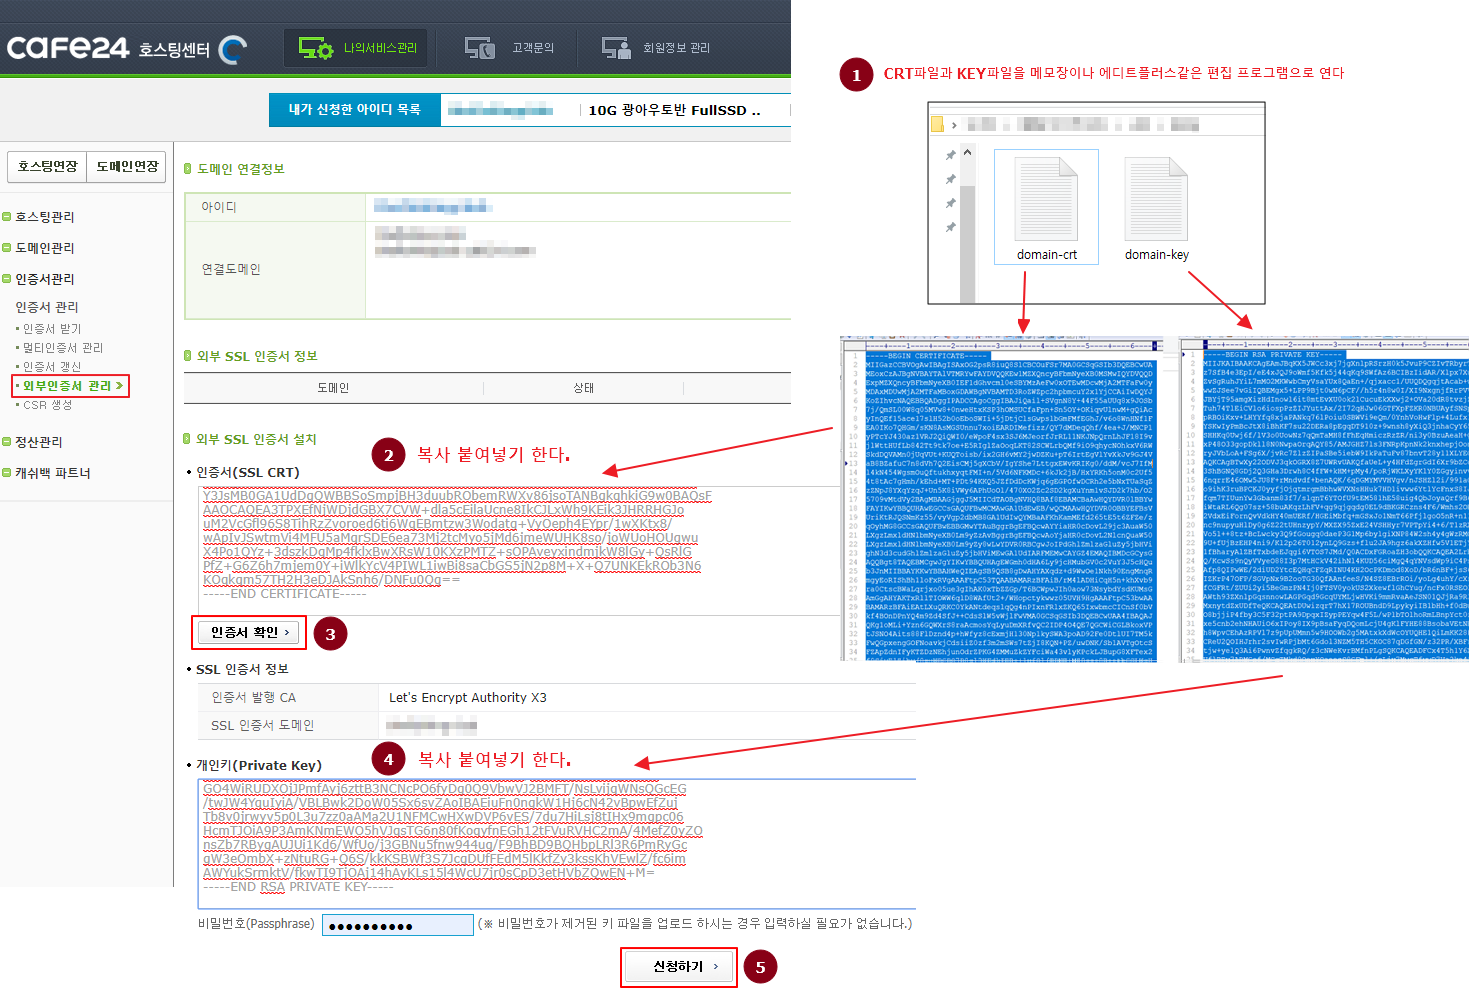The image size is (1483, 1001).
Task: Collapse 인증서관리 sidebar section
Action: (x=44, y=279)
